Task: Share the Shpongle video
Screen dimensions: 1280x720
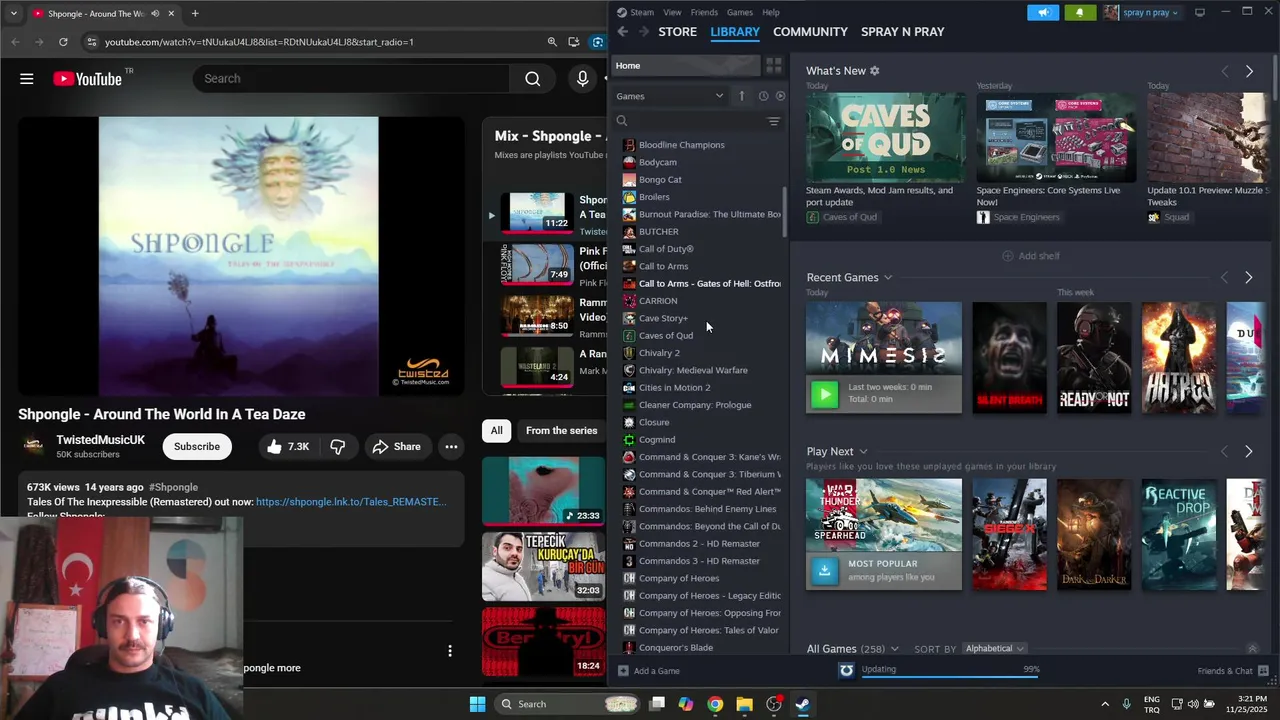Action: pos(397,447)
